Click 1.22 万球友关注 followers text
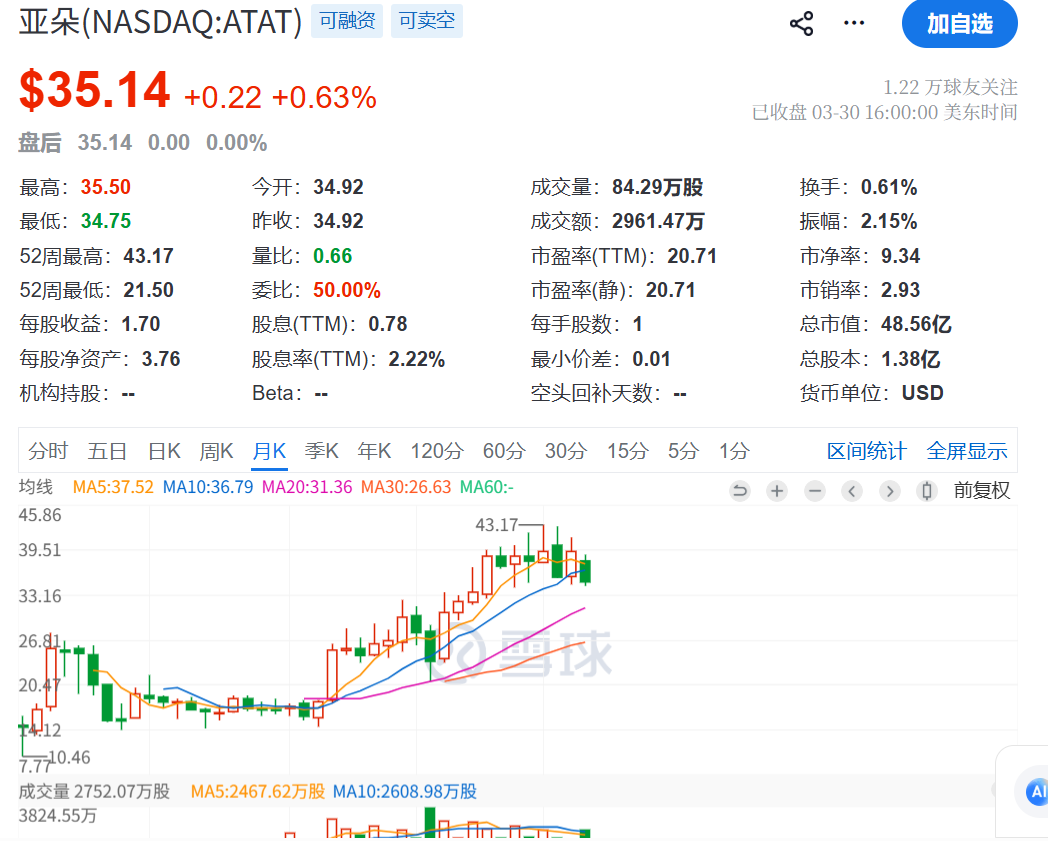The height and width of the screenshot is (841, 1048). point(950,87)
